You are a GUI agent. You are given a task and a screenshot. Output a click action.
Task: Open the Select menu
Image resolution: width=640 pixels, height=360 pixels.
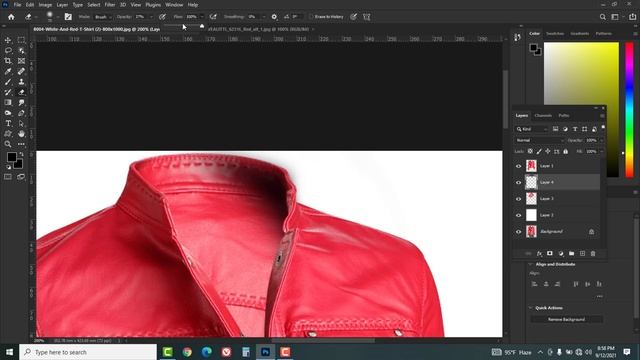(x=93, y=5)
